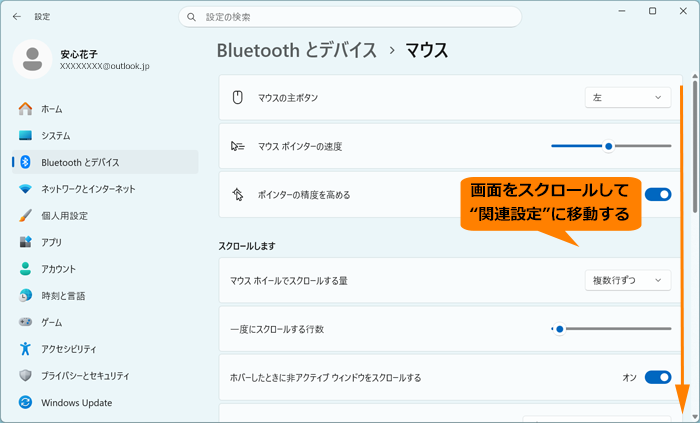Click the マウス page title
Image resolution: width=700 pixels, height=423 pixels.
click(x=426, y=50)
